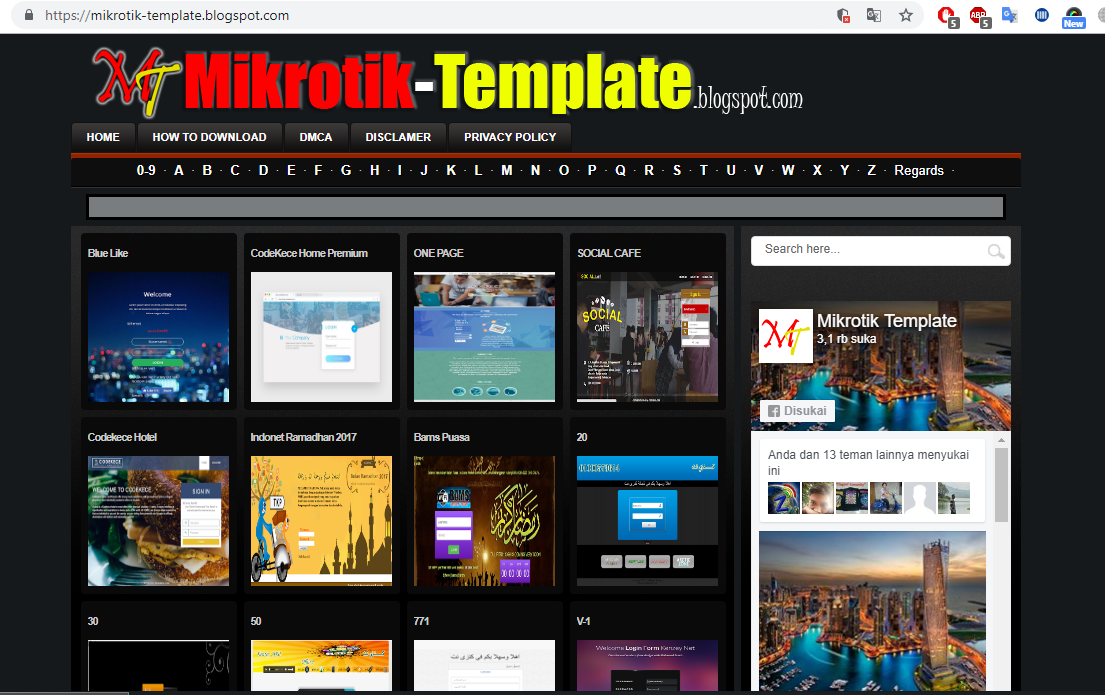
Task: Select letter S in the index
Action: pos(677,171)
